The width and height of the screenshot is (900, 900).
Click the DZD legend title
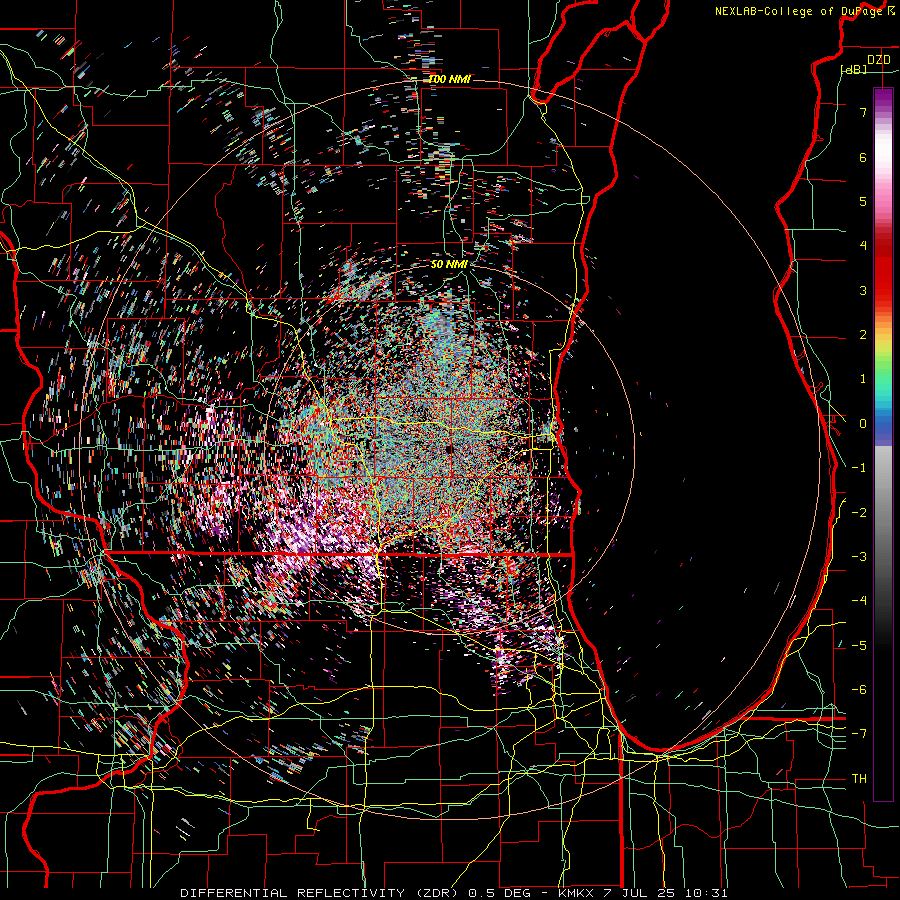coord(879,60)
